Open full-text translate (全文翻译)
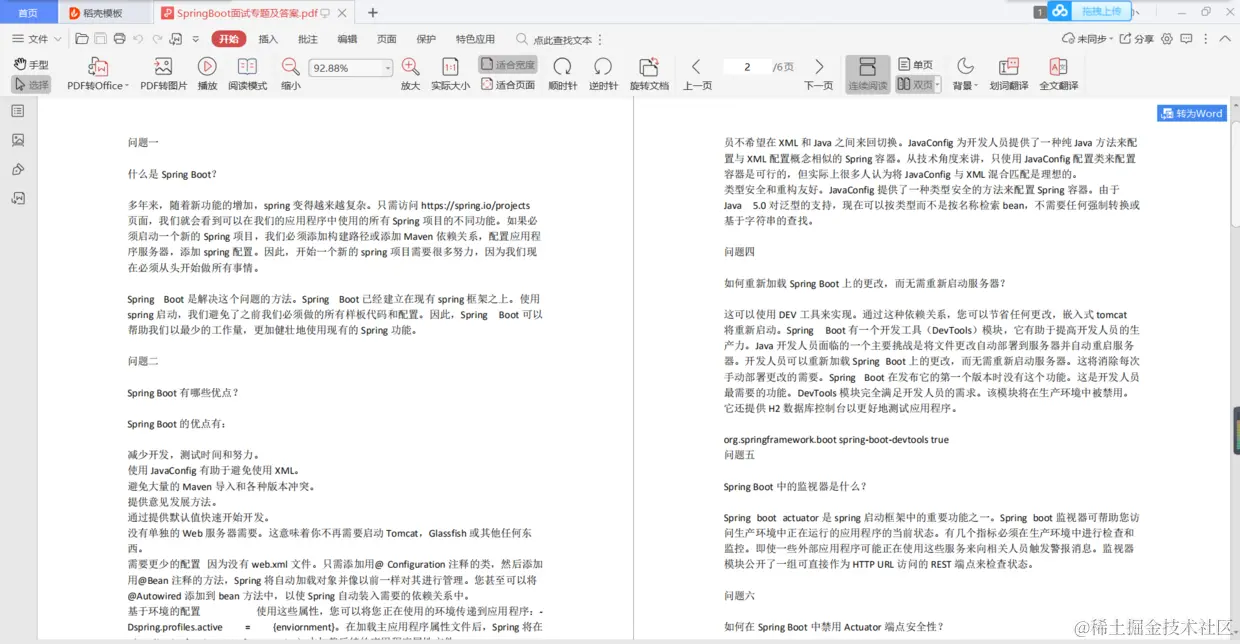Image resolution: width=1240 pixels, height=644 pixels. [x=1058, y=74]
